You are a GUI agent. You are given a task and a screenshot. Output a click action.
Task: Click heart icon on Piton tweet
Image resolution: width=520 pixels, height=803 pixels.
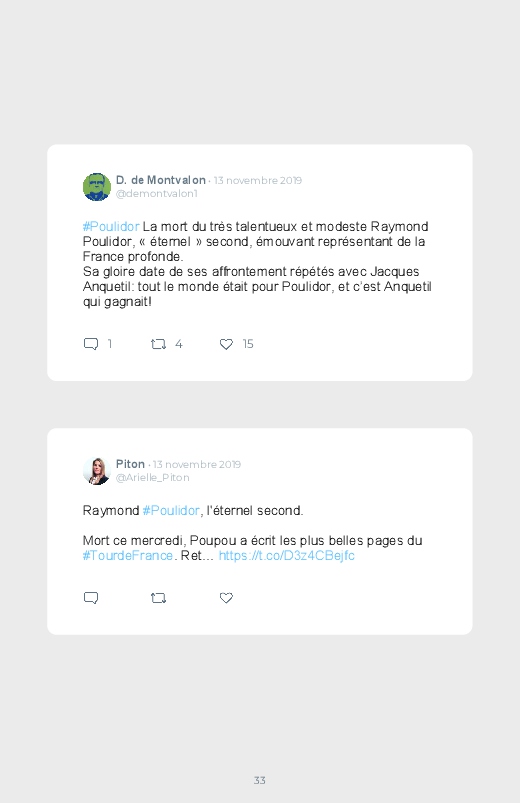click(226, 598)
